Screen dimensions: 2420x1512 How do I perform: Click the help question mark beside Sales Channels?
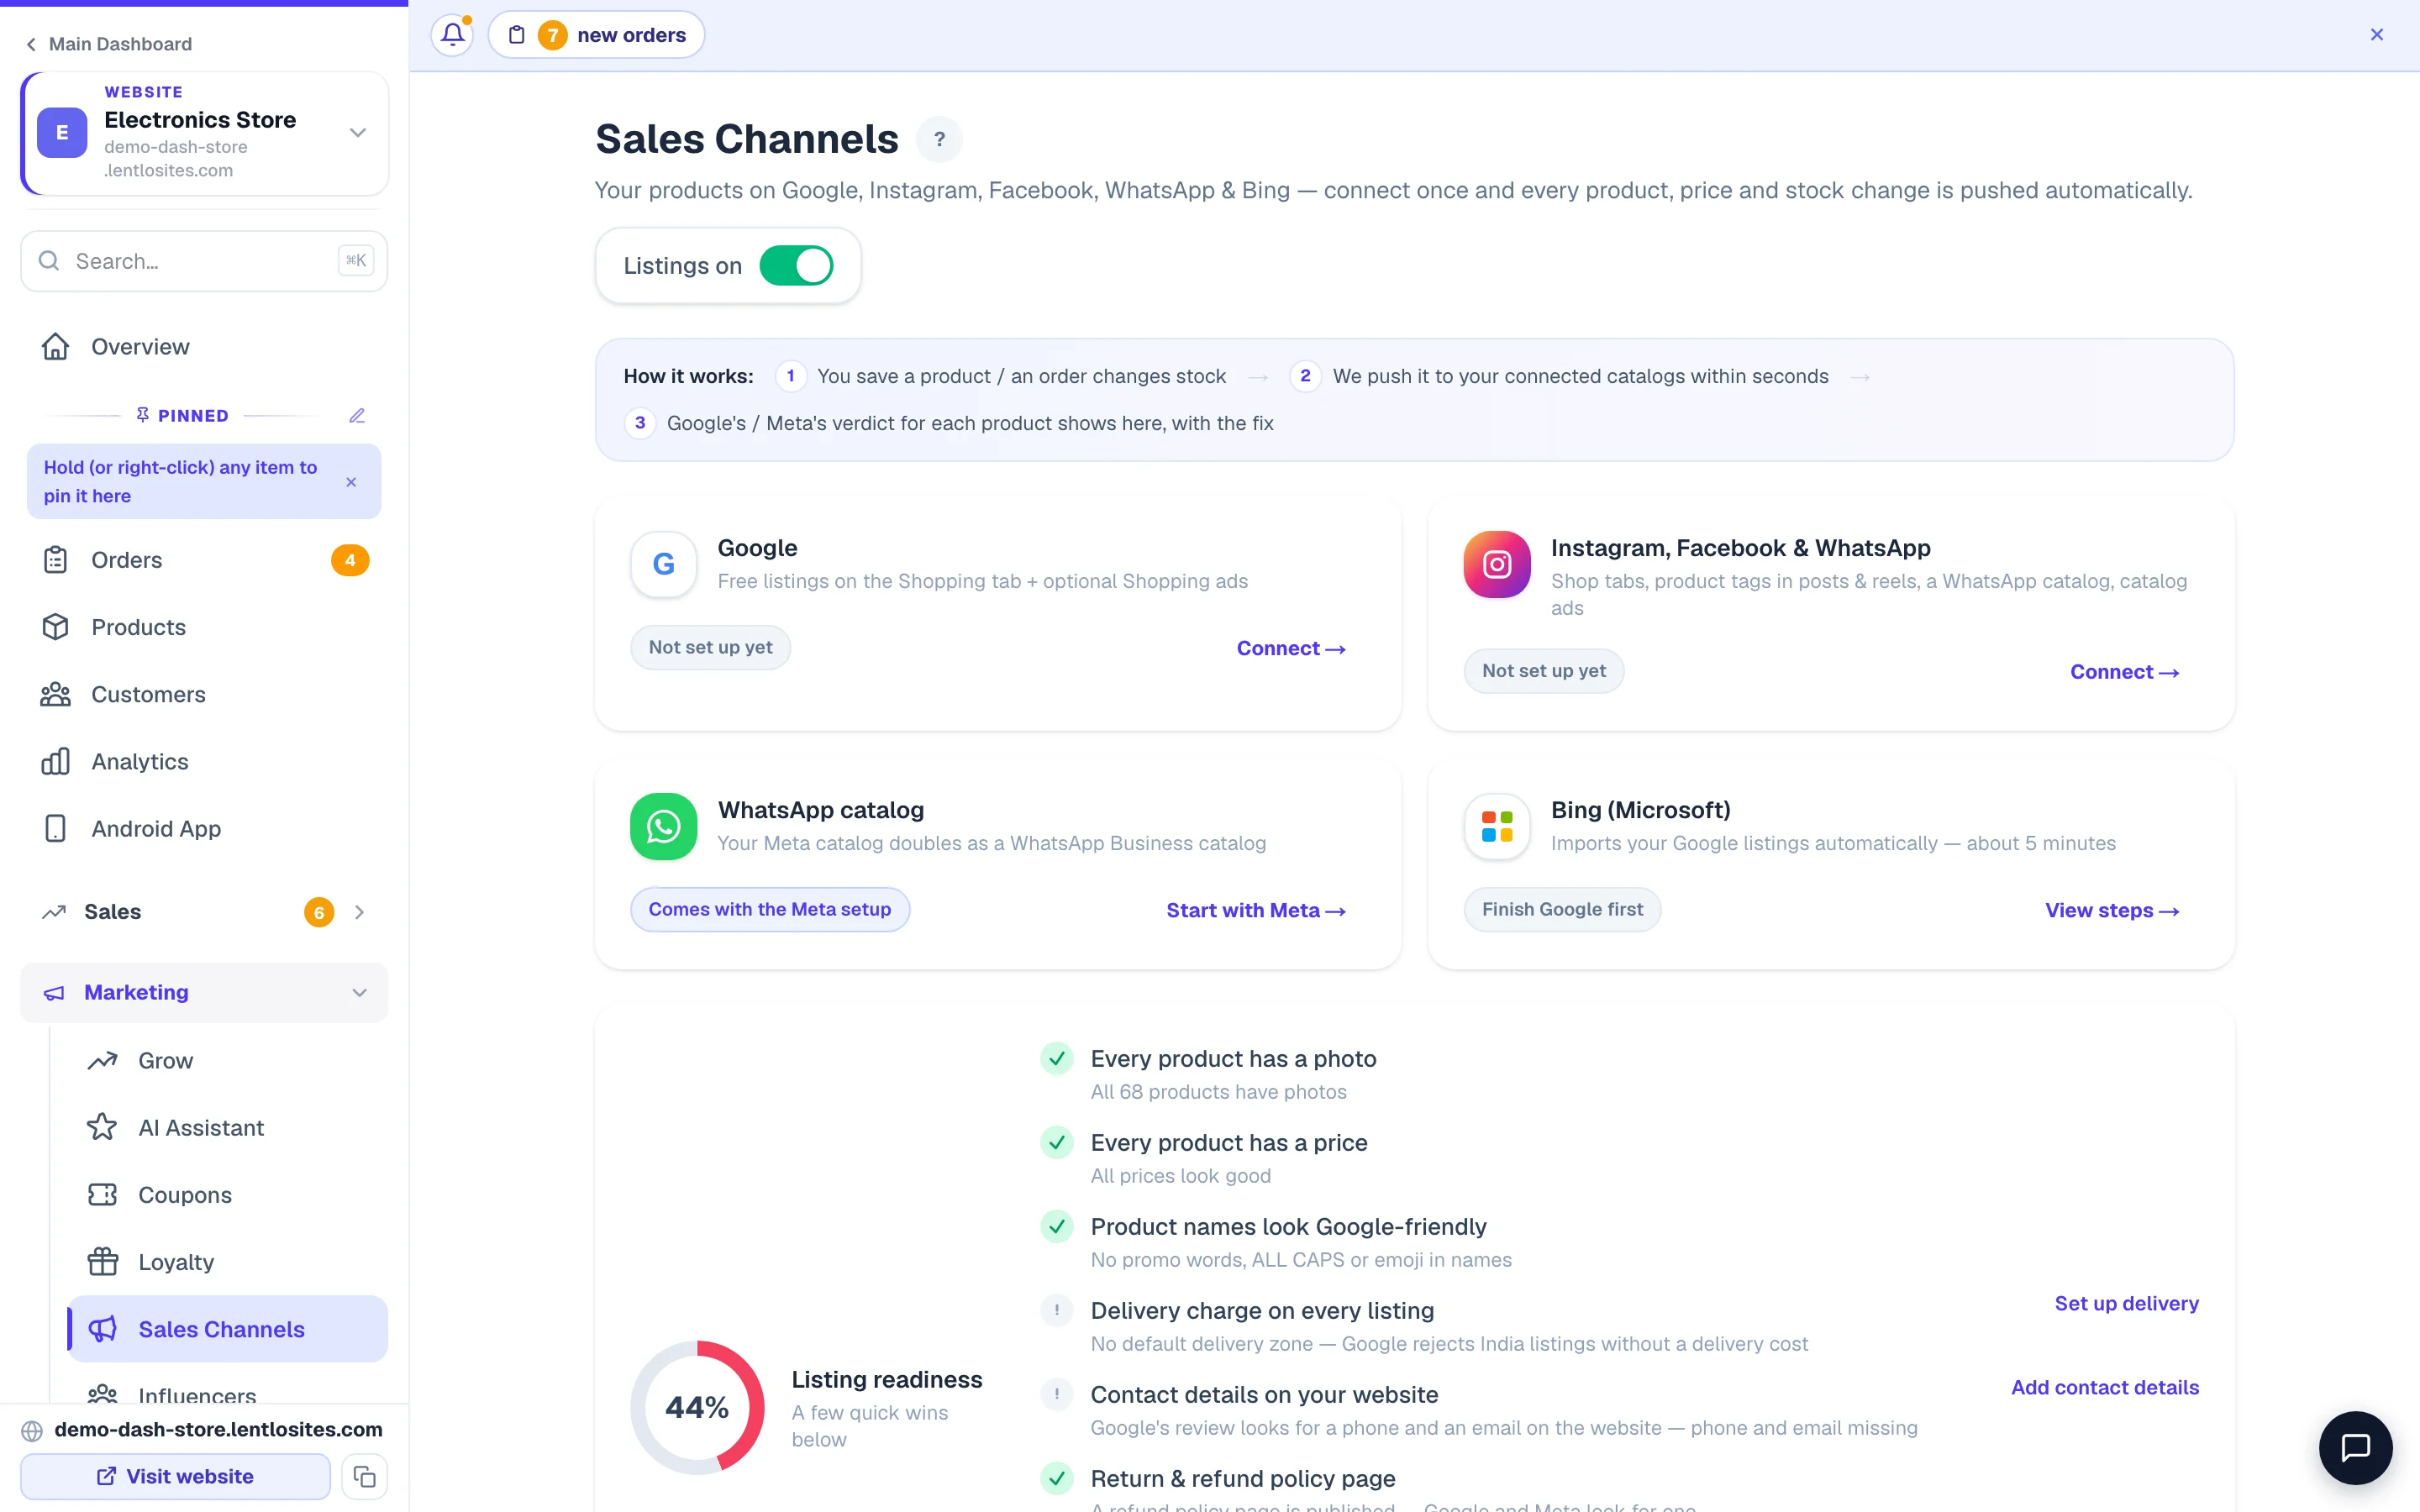tap(939, 140)
